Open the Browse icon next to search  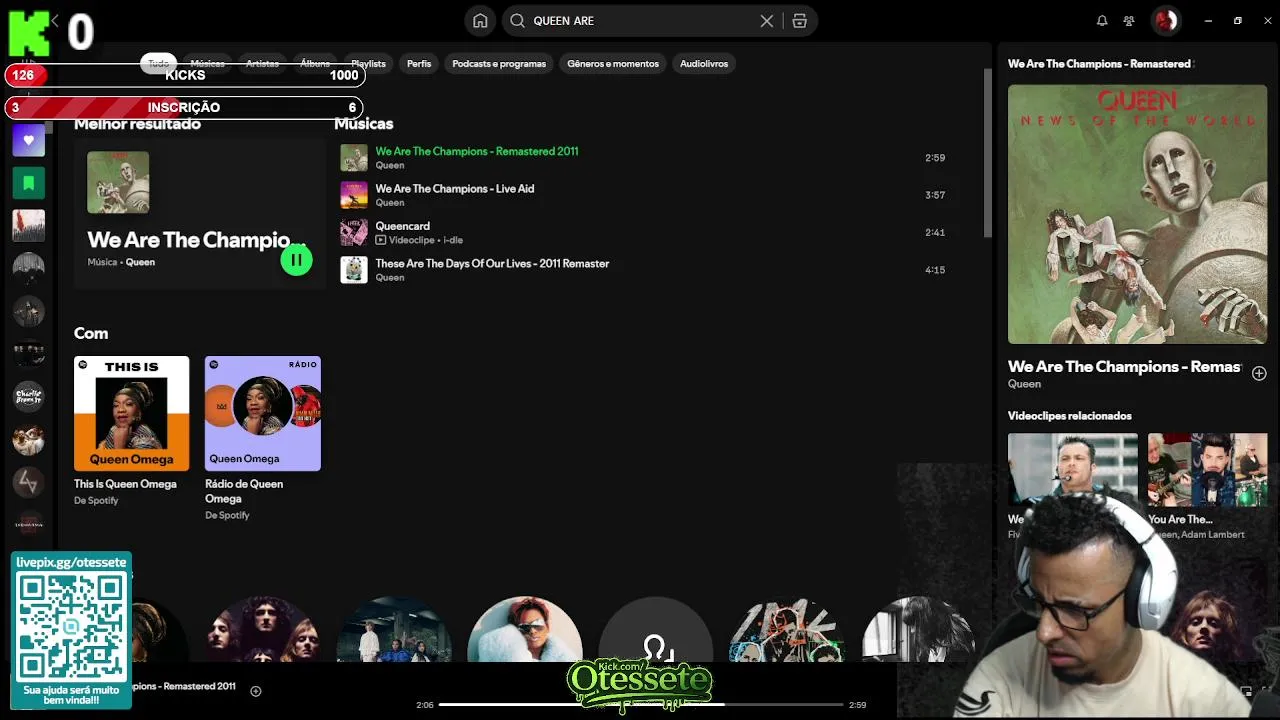coord(799,21)
